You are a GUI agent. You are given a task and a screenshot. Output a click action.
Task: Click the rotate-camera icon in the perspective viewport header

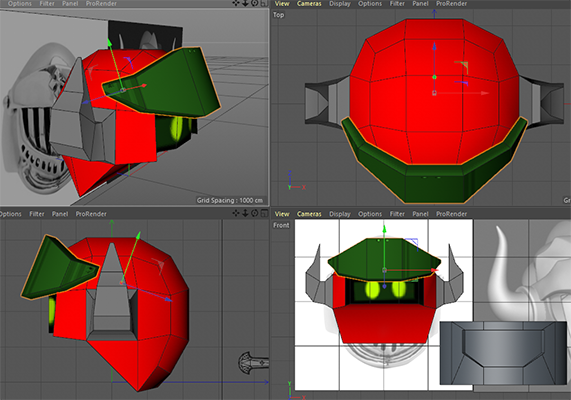tap(255, 3)
